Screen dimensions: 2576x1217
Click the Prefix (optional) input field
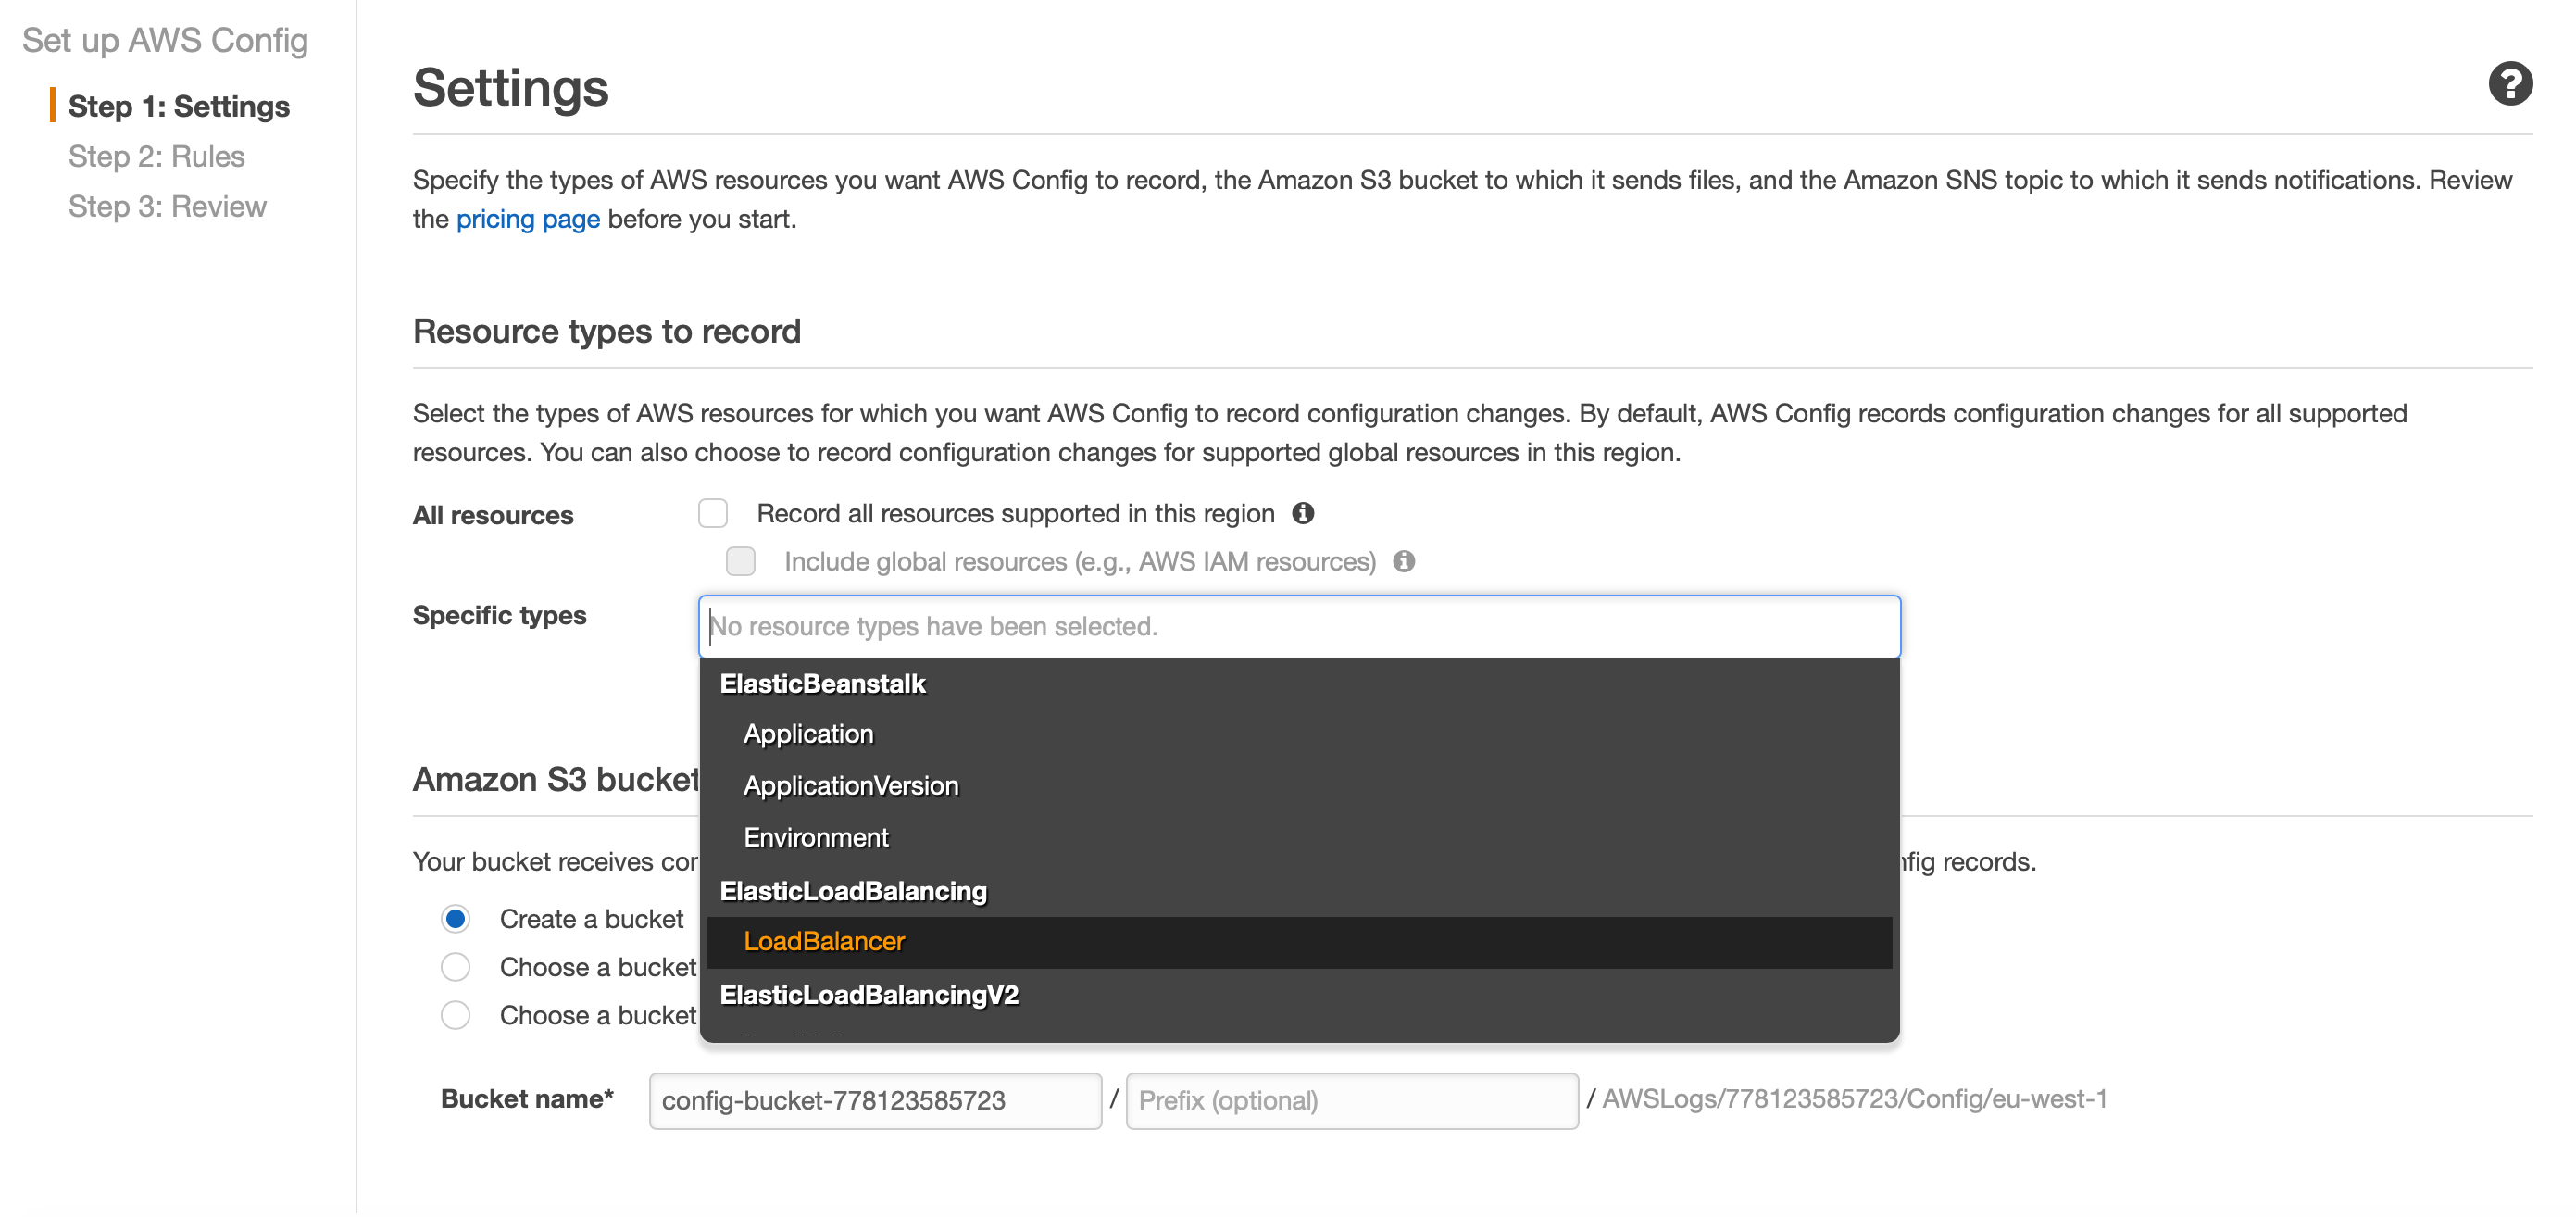1351,1100
